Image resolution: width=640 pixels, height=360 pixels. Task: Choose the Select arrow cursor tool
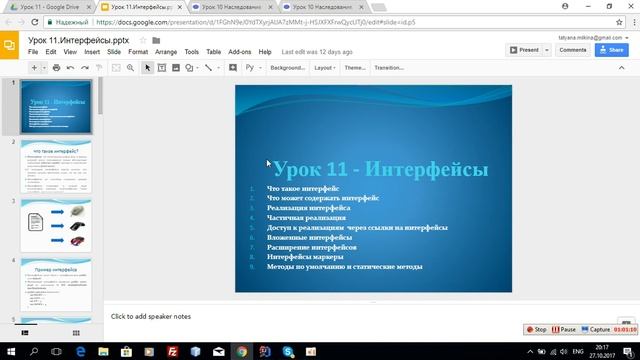coord(147,68)
